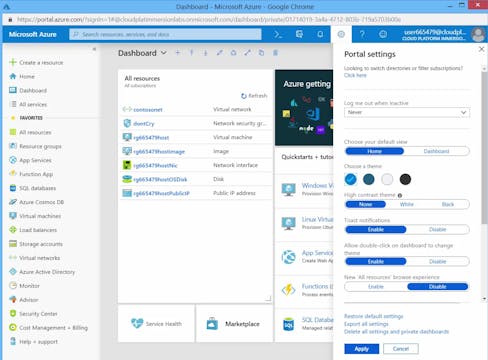Open the Marketplace tile
488x360 pixels.
[235, 324]
